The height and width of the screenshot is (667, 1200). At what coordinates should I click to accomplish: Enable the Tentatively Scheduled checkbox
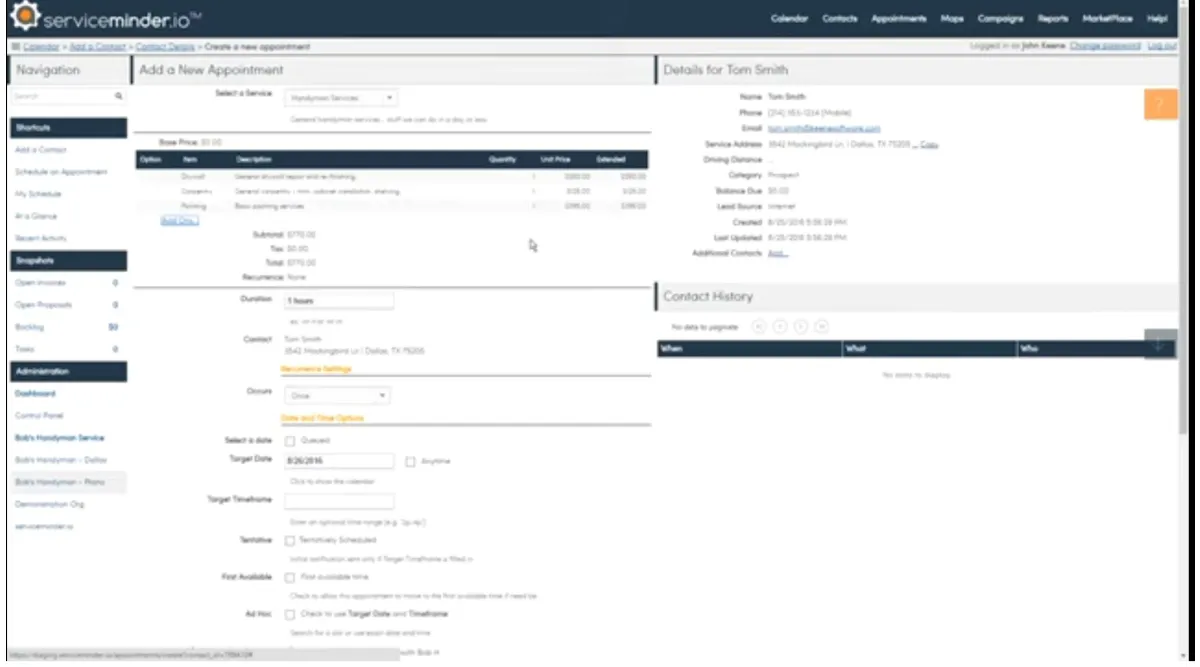[x=291, y=540]
